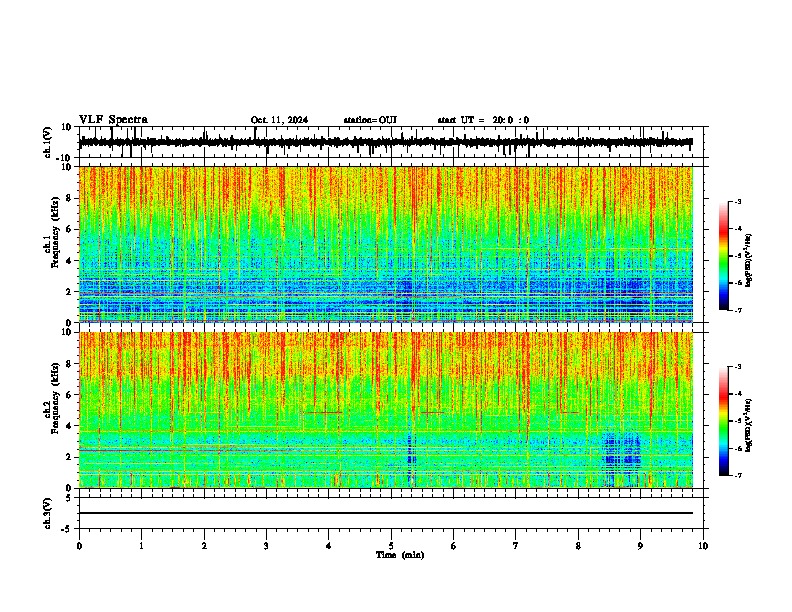
Task: Click the '4' tick on ch.1 frequency axis
Action: click(70, 261)
